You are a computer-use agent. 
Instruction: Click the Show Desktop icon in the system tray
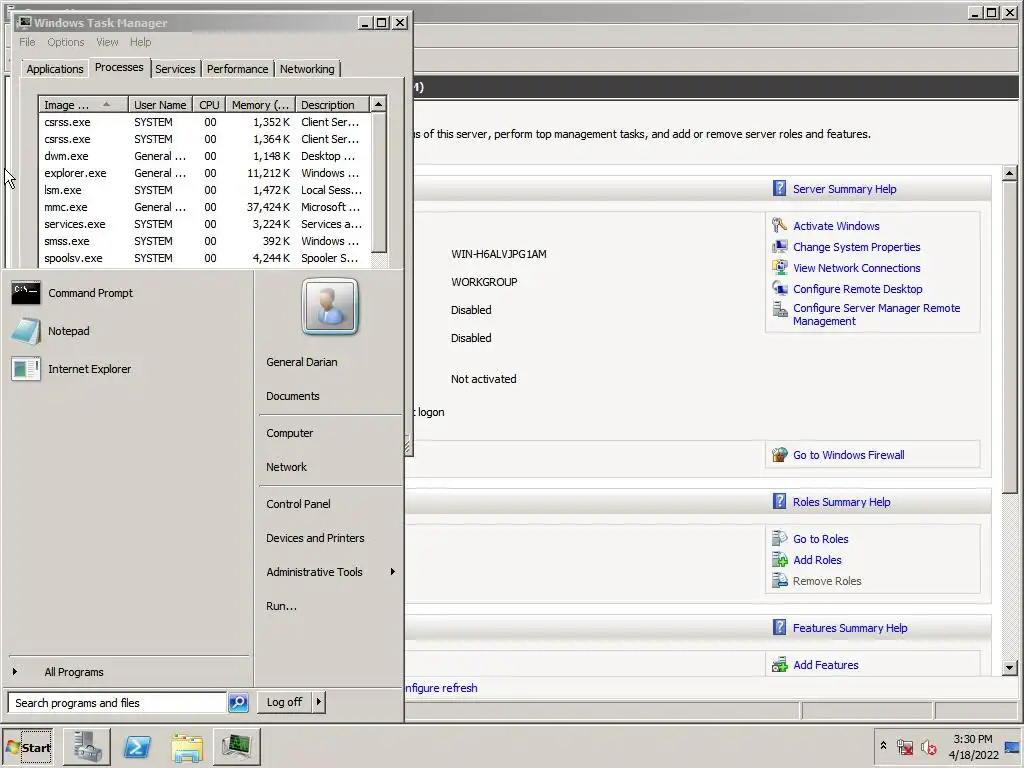tap(1013, 747)
